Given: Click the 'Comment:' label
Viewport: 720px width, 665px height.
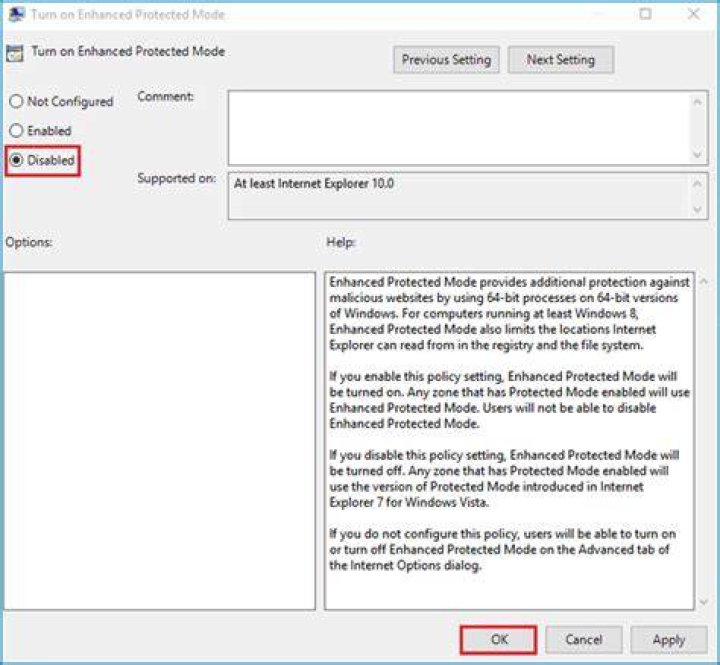Looking at the screenshot, I should tap(165, 96).
